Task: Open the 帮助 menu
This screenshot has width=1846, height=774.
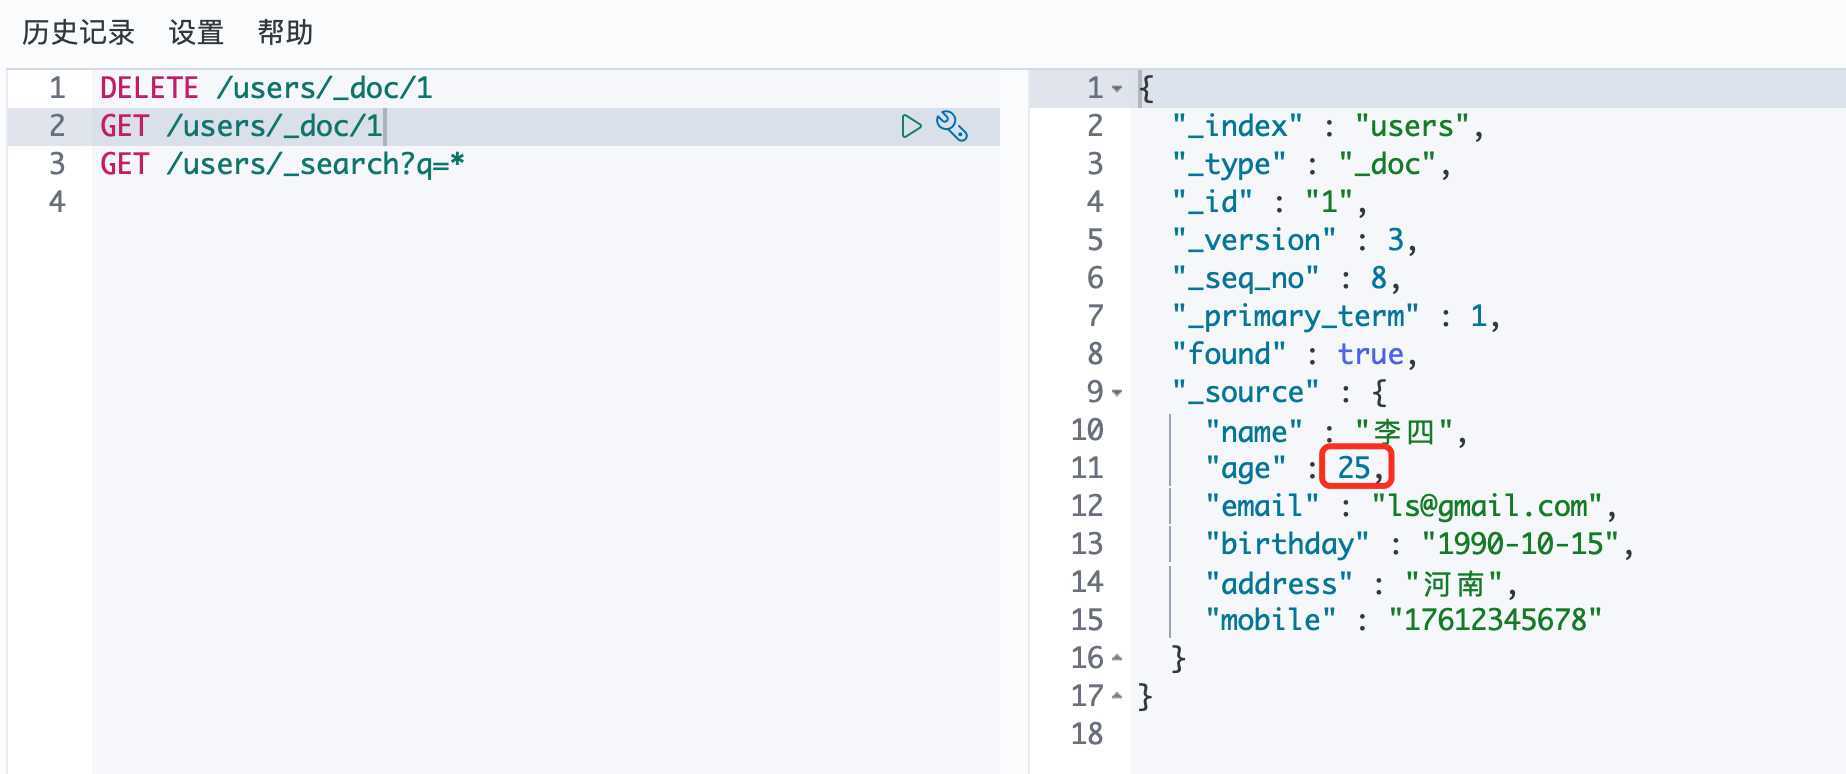Action: pos(285,33)
